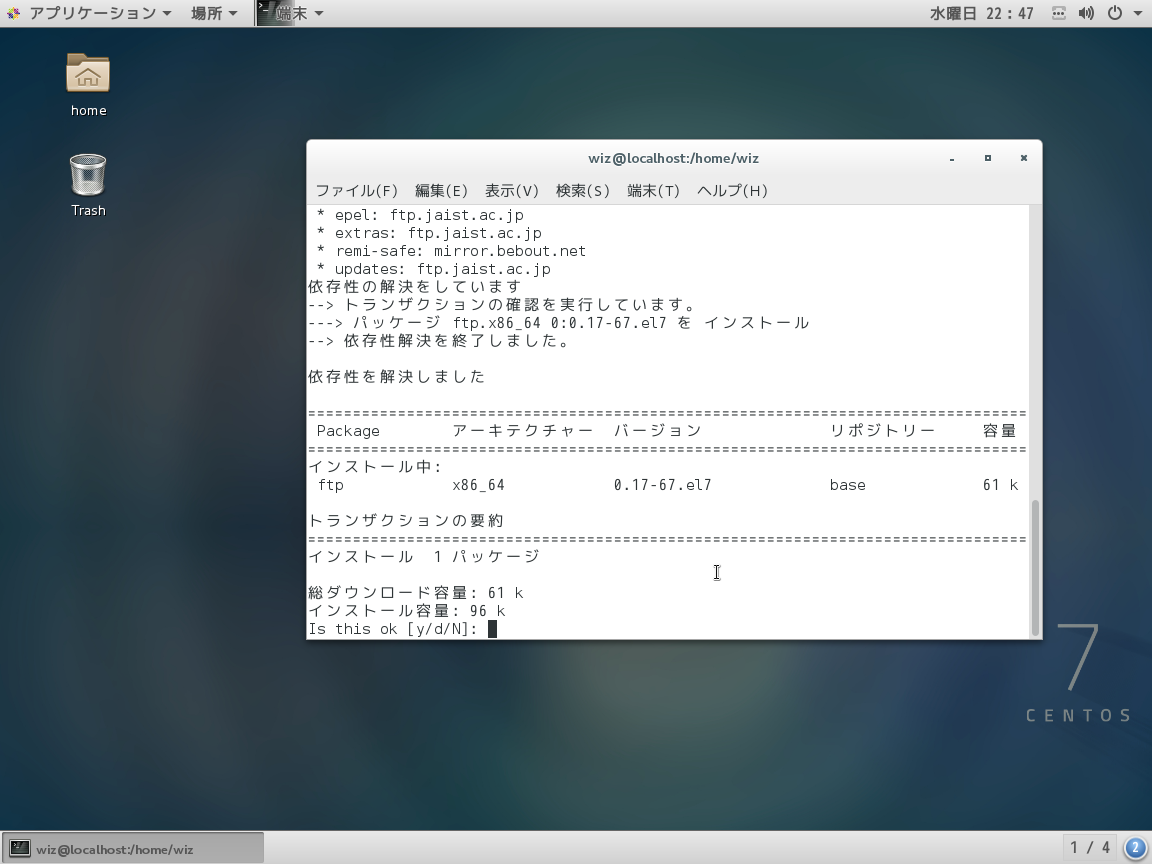Screen dimensions: 1152x864
Task: Click the terminal vertical scrollbar handle
Action: pos(1035,567)
